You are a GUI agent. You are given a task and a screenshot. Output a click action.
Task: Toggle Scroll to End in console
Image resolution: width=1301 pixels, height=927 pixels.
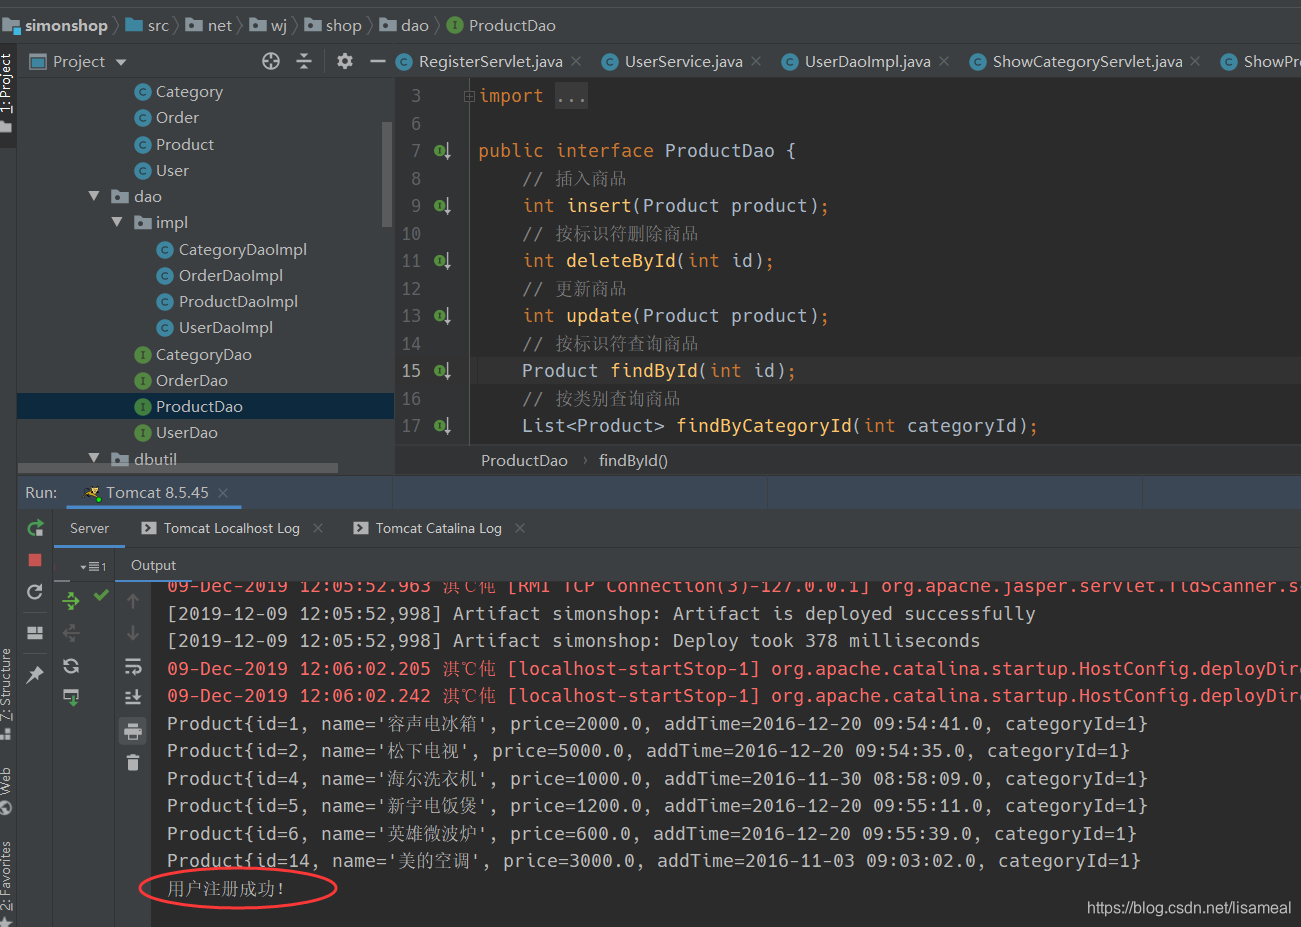pos(133,697)
